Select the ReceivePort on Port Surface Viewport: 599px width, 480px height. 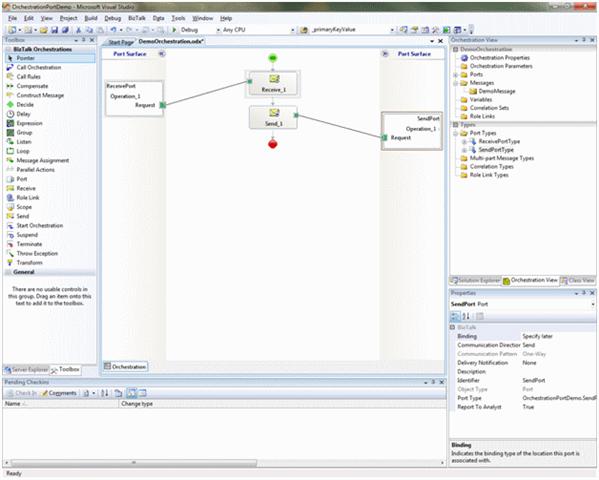click(134, 98)
